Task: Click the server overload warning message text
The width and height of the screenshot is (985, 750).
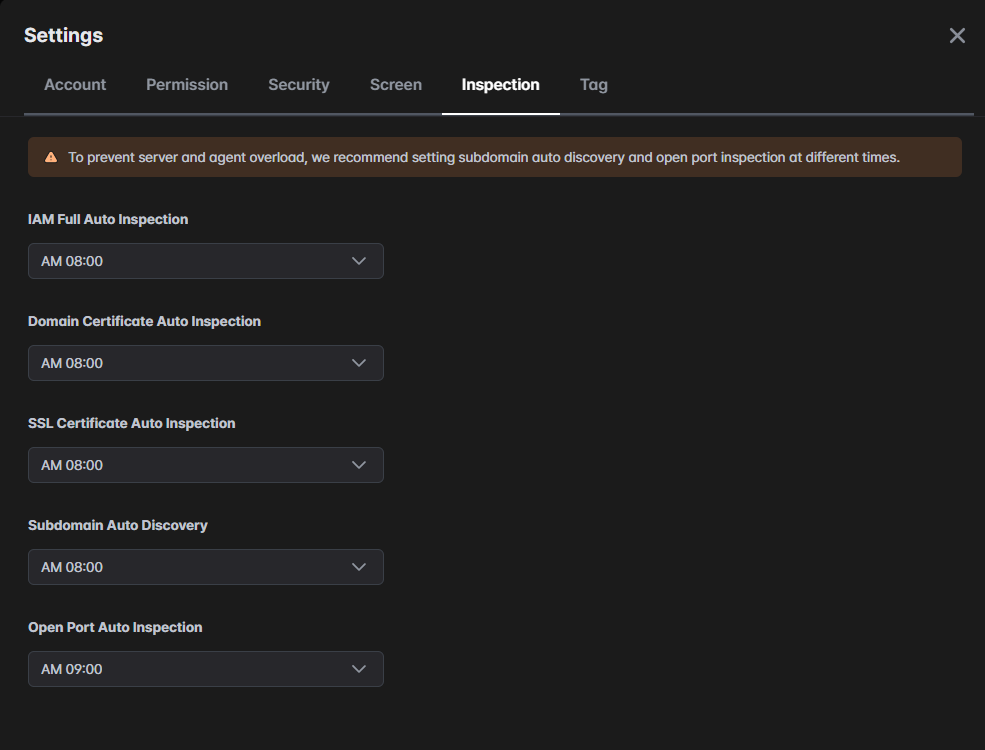Action: point(484,158)
